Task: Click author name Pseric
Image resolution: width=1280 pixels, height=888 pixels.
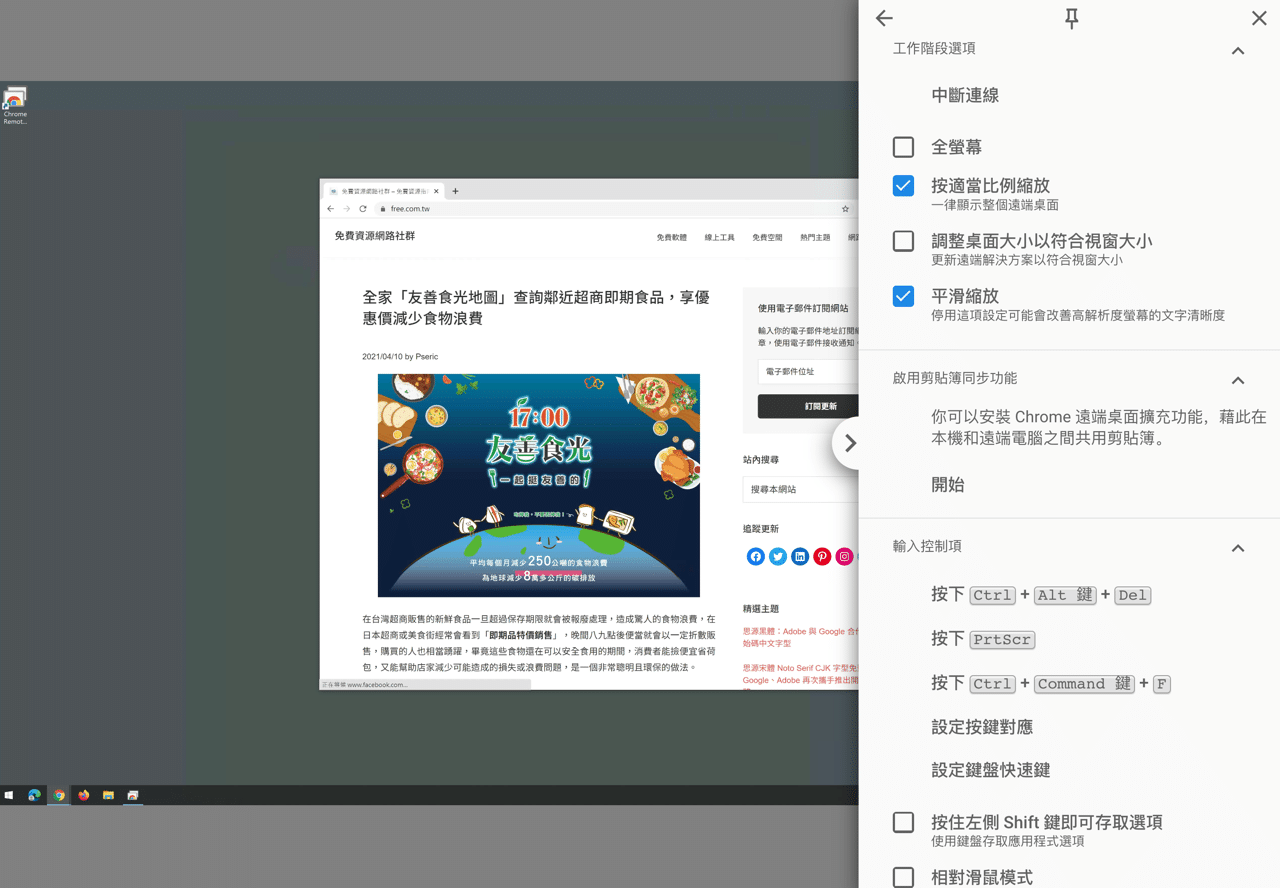Action: coord(427,357)
